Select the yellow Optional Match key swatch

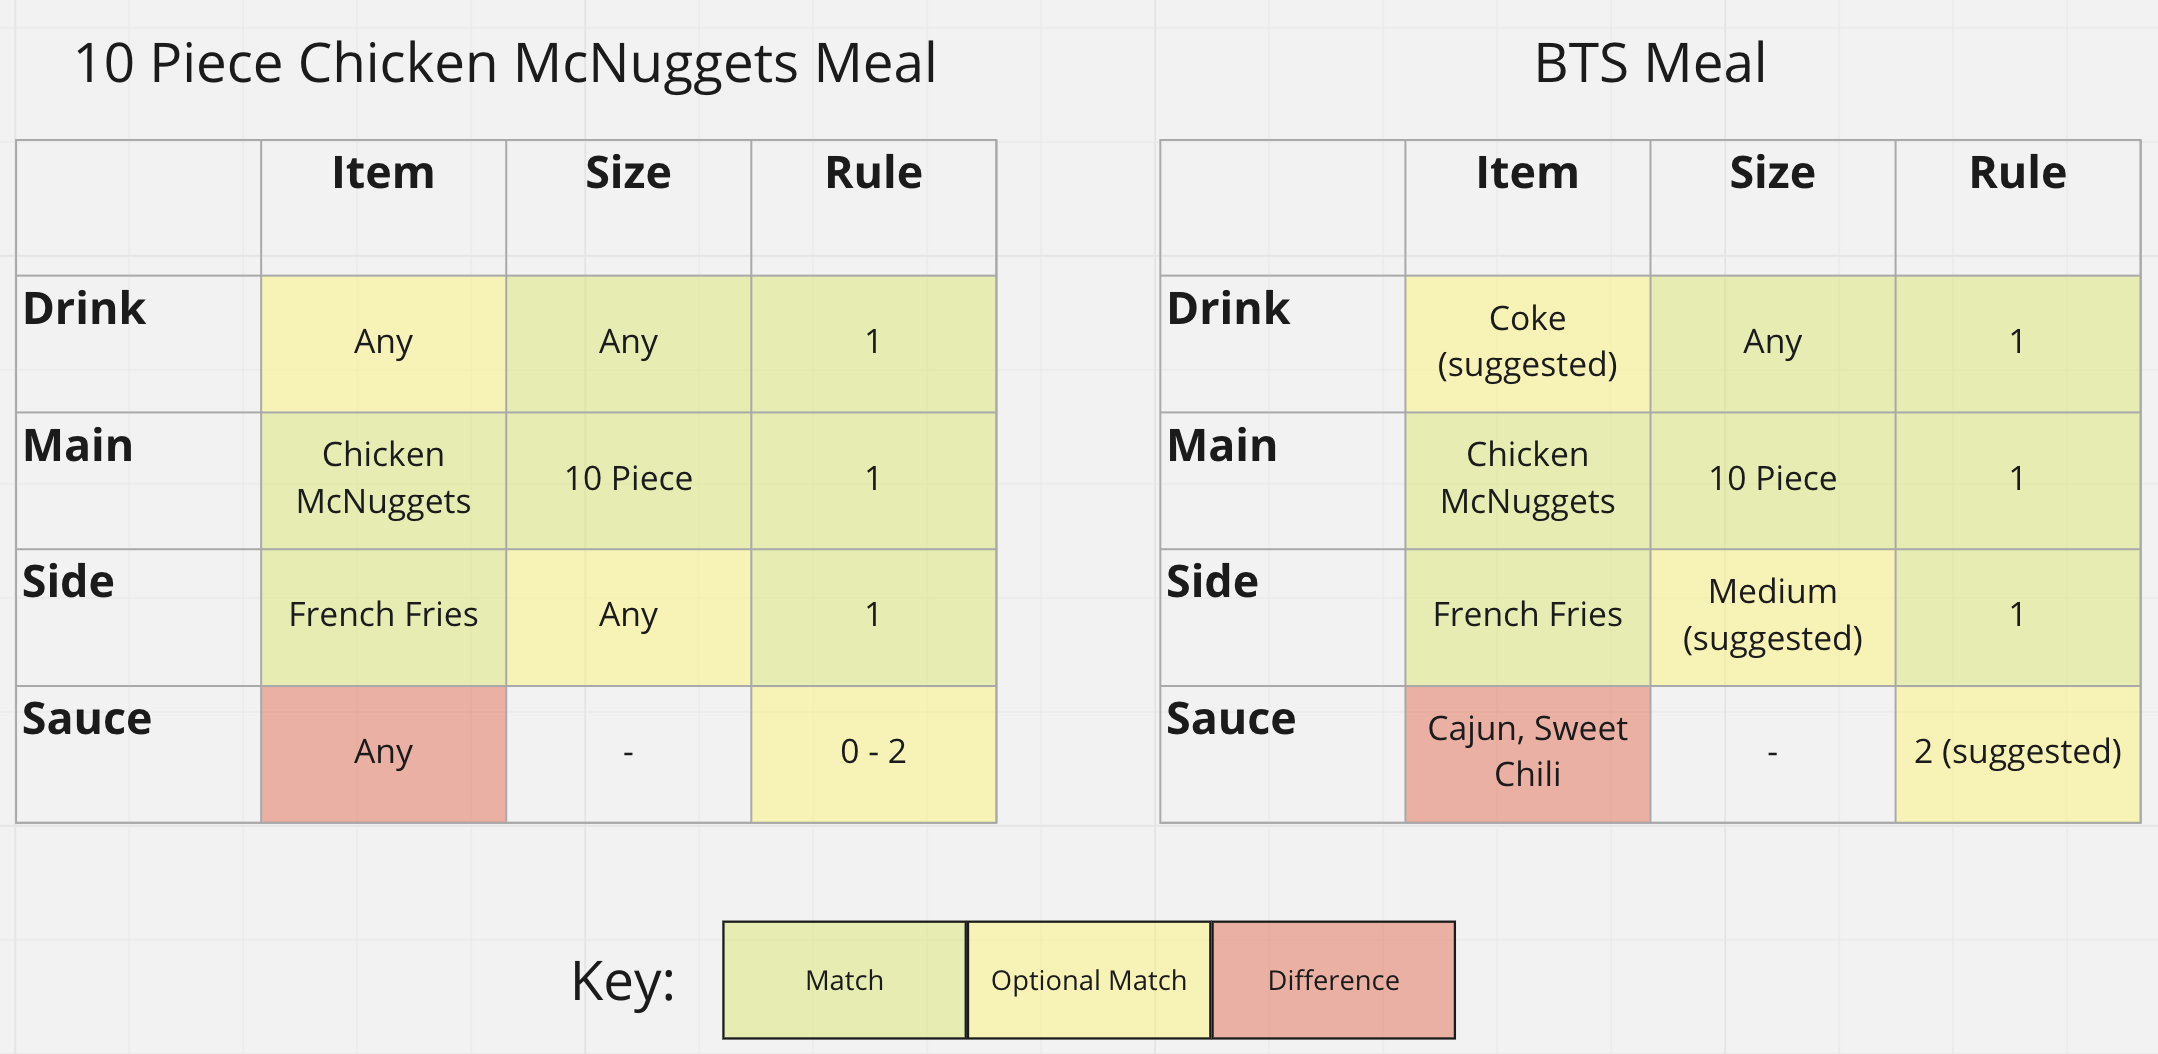coord(1088,980)
